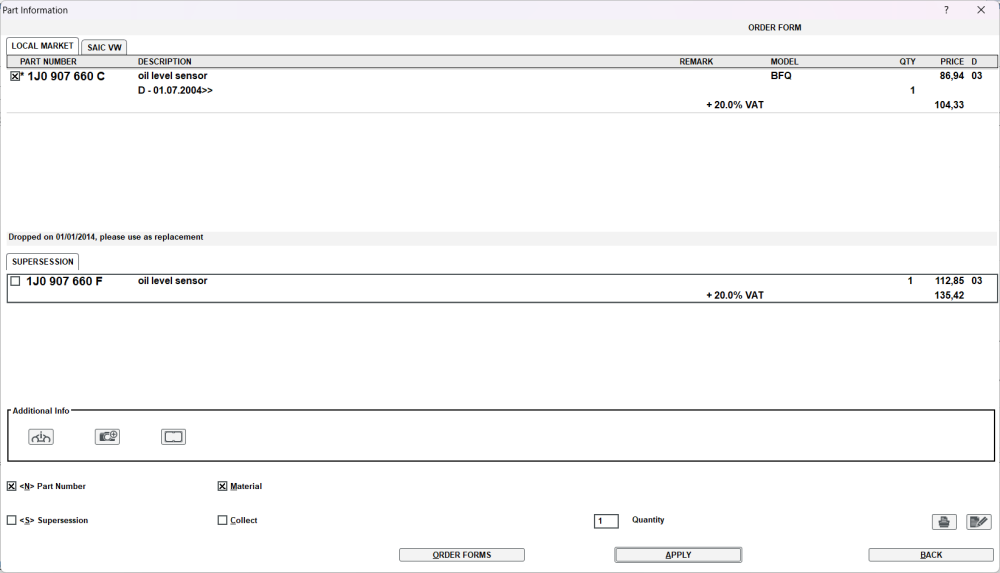
Task: Click the price 86,94
Action: [x=952, y=76]
